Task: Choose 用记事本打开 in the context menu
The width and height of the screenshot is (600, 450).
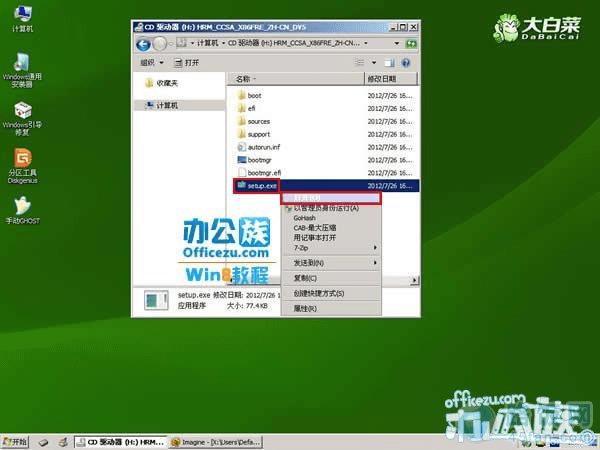Action: pos(331,238)
